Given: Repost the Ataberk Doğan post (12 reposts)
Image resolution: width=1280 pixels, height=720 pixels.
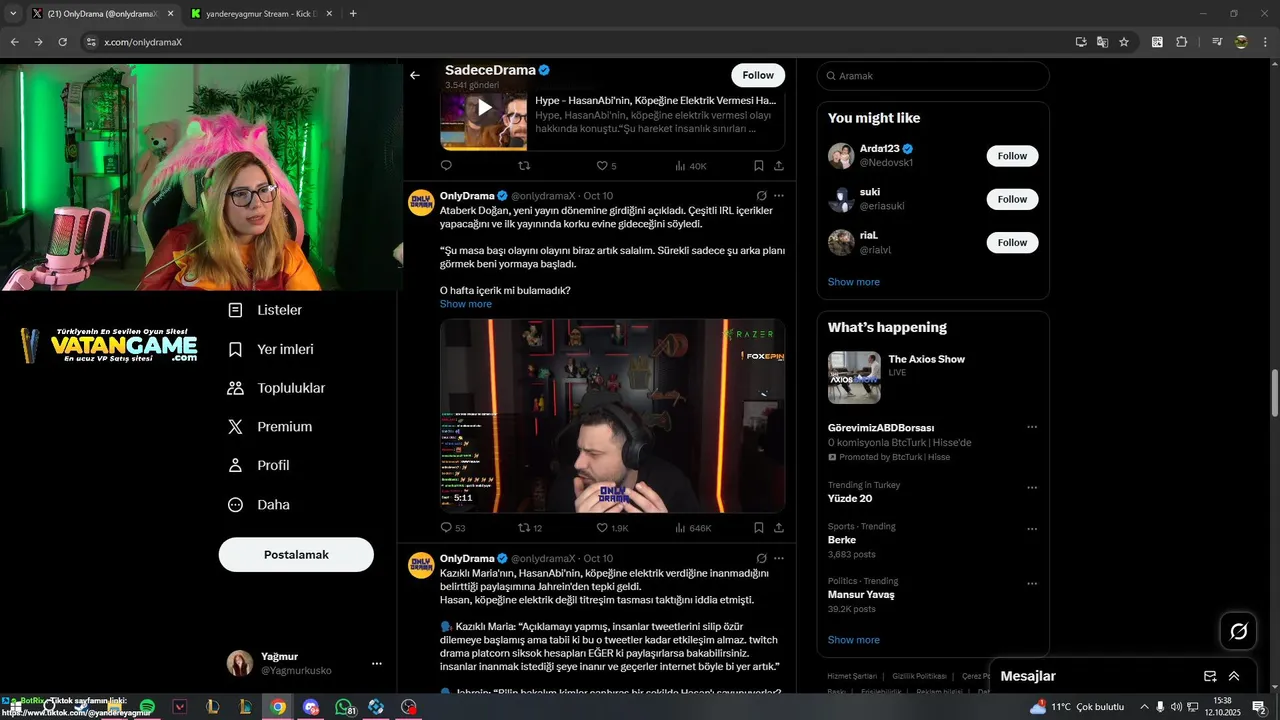Looking at the screenshot, I should (524, 528).
